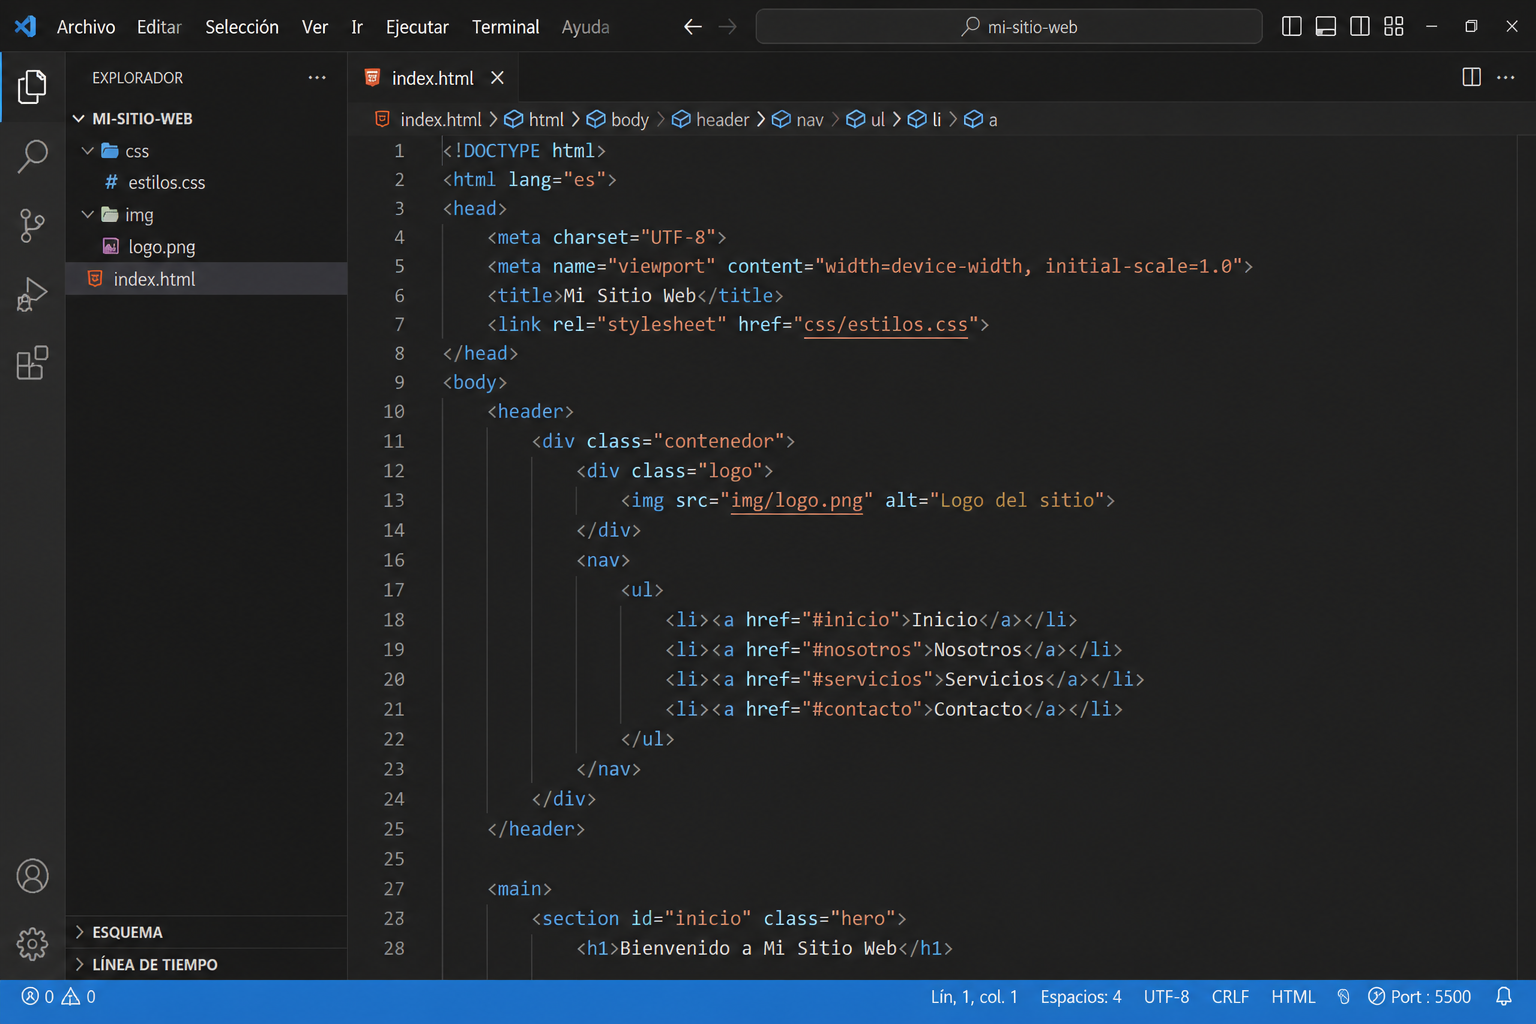Change encoding via UTF-8 status item

point(1166,997)
